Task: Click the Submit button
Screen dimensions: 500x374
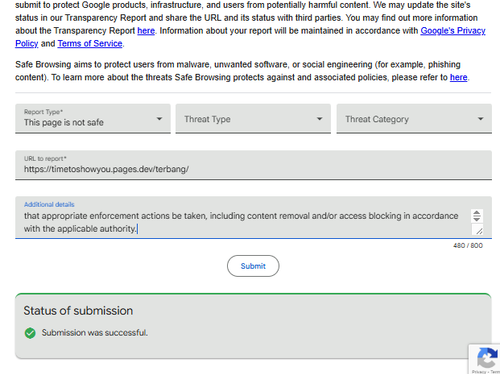Action: 253,266
